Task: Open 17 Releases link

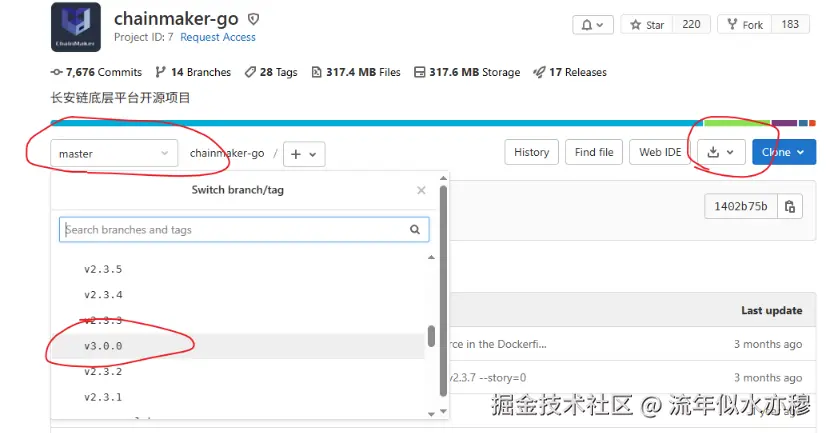Action: coord(570,72)
